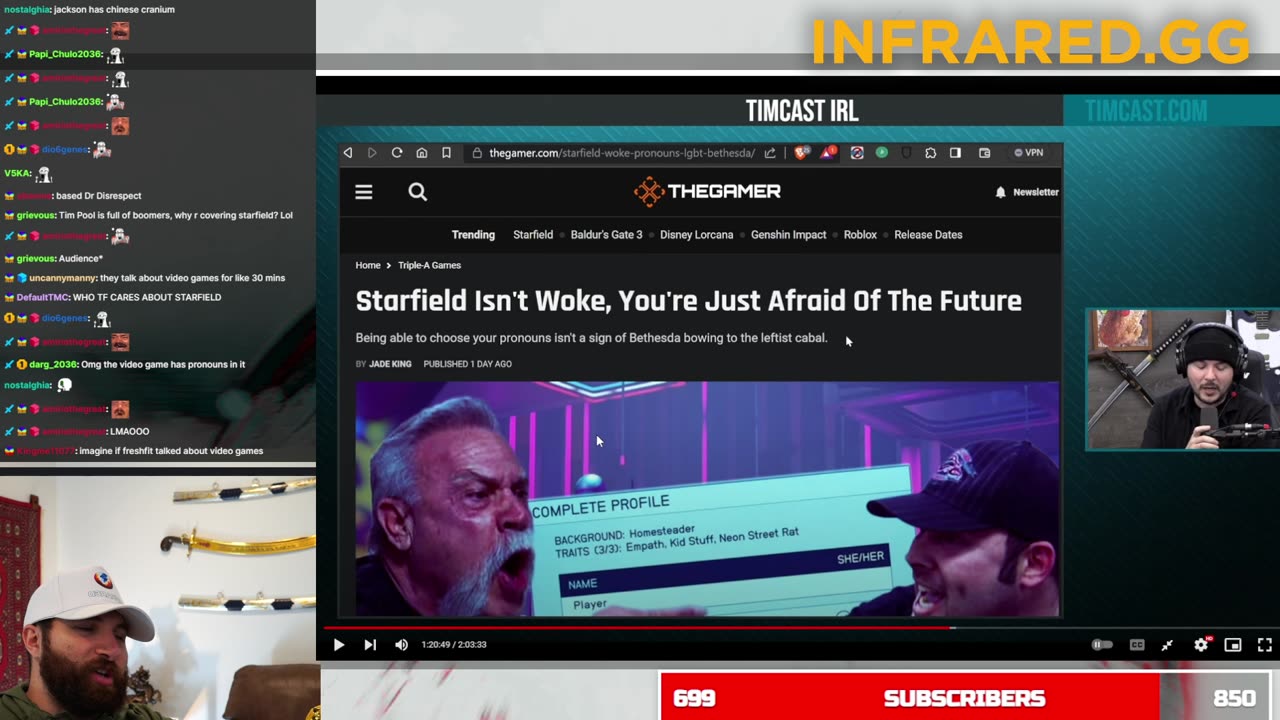Toggle the VPN button
This screenshot has height=720, width=1280.
pyautogui.click(x=1029, y=153)
